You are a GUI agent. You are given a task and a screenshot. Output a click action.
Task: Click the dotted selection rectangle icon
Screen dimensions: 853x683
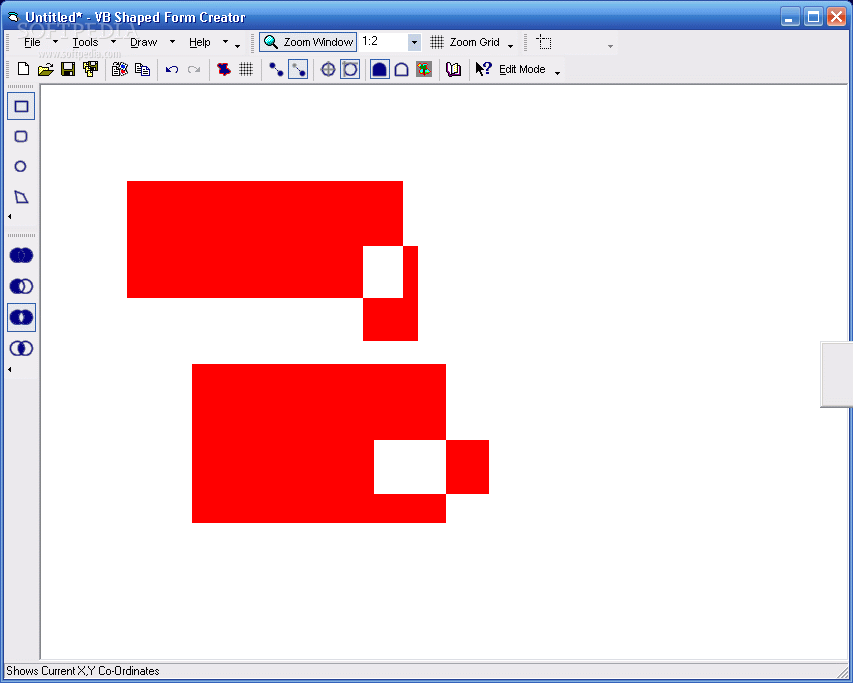click(544, 42)
